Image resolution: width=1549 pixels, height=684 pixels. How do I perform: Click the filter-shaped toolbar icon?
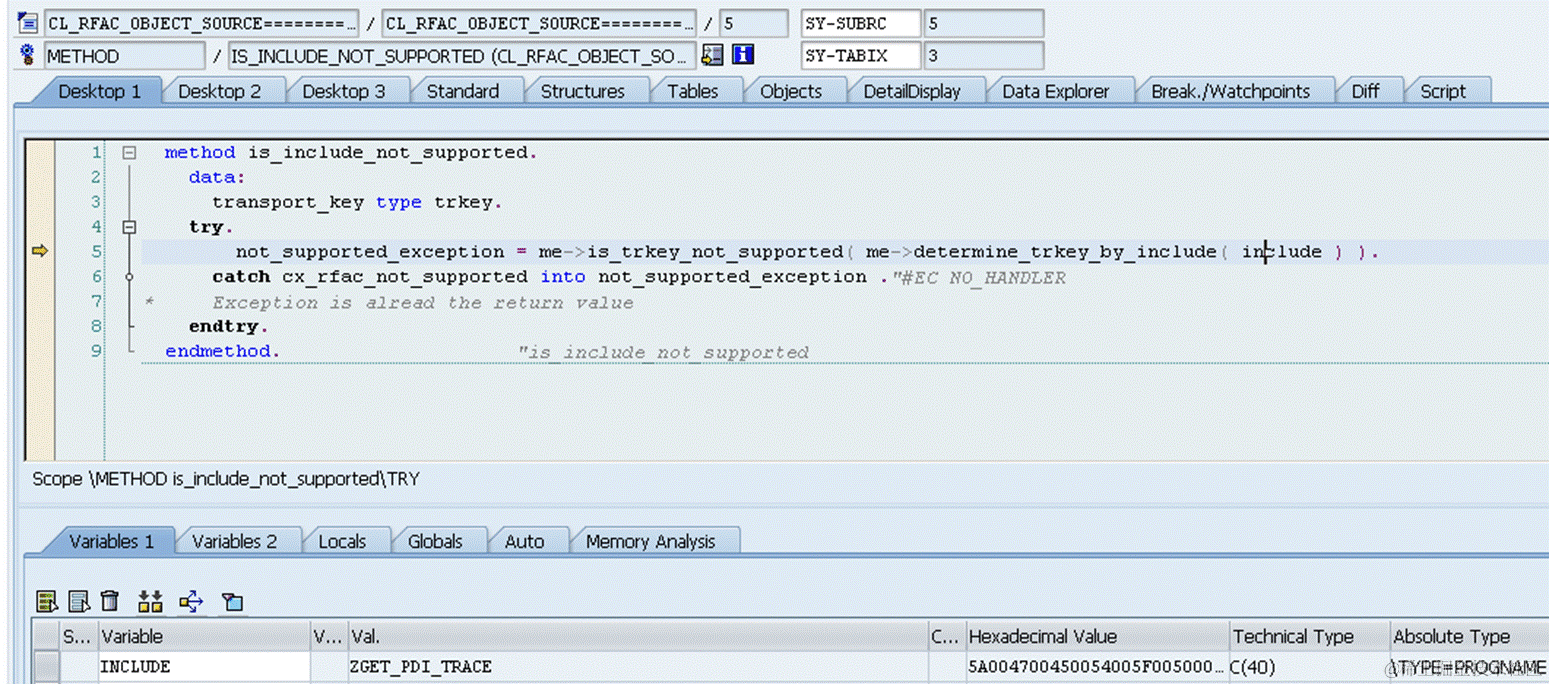pos(232,601)
